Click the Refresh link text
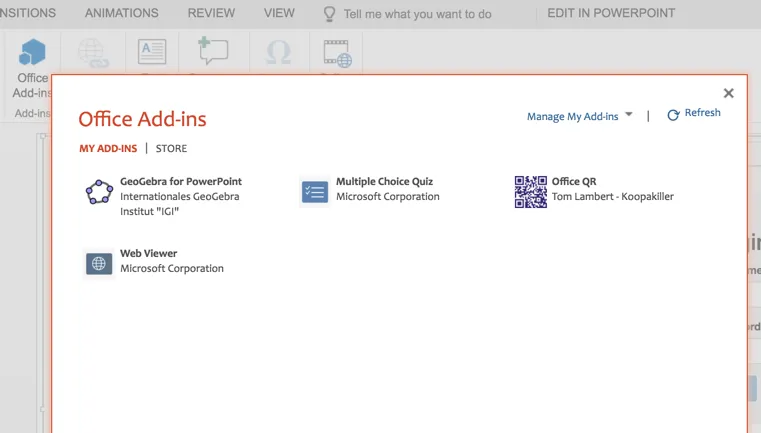This screenshot has width=761, height=433. pyautogui.click(x=702, y=113)
